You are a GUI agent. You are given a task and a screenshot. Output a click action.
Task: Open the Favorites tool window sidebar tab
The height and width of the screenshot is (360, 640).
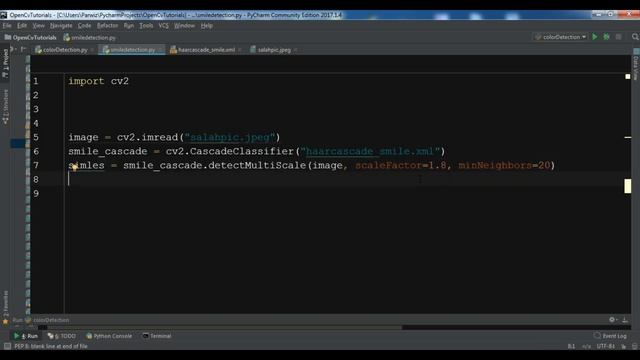click(5, 307)
